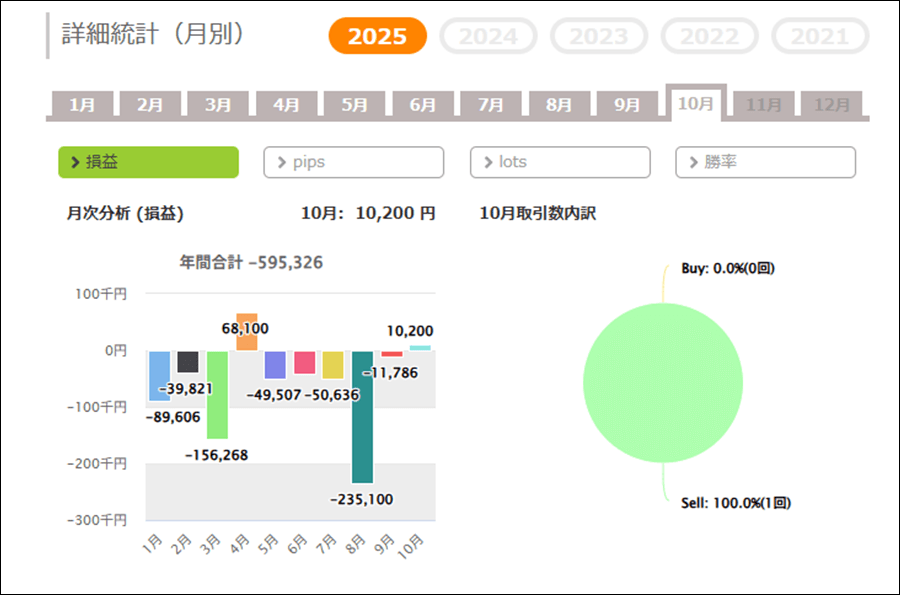Click the 8月 x-axis label under chart
The width and height of the screenshot is (900, 595).
coord(355,543)
